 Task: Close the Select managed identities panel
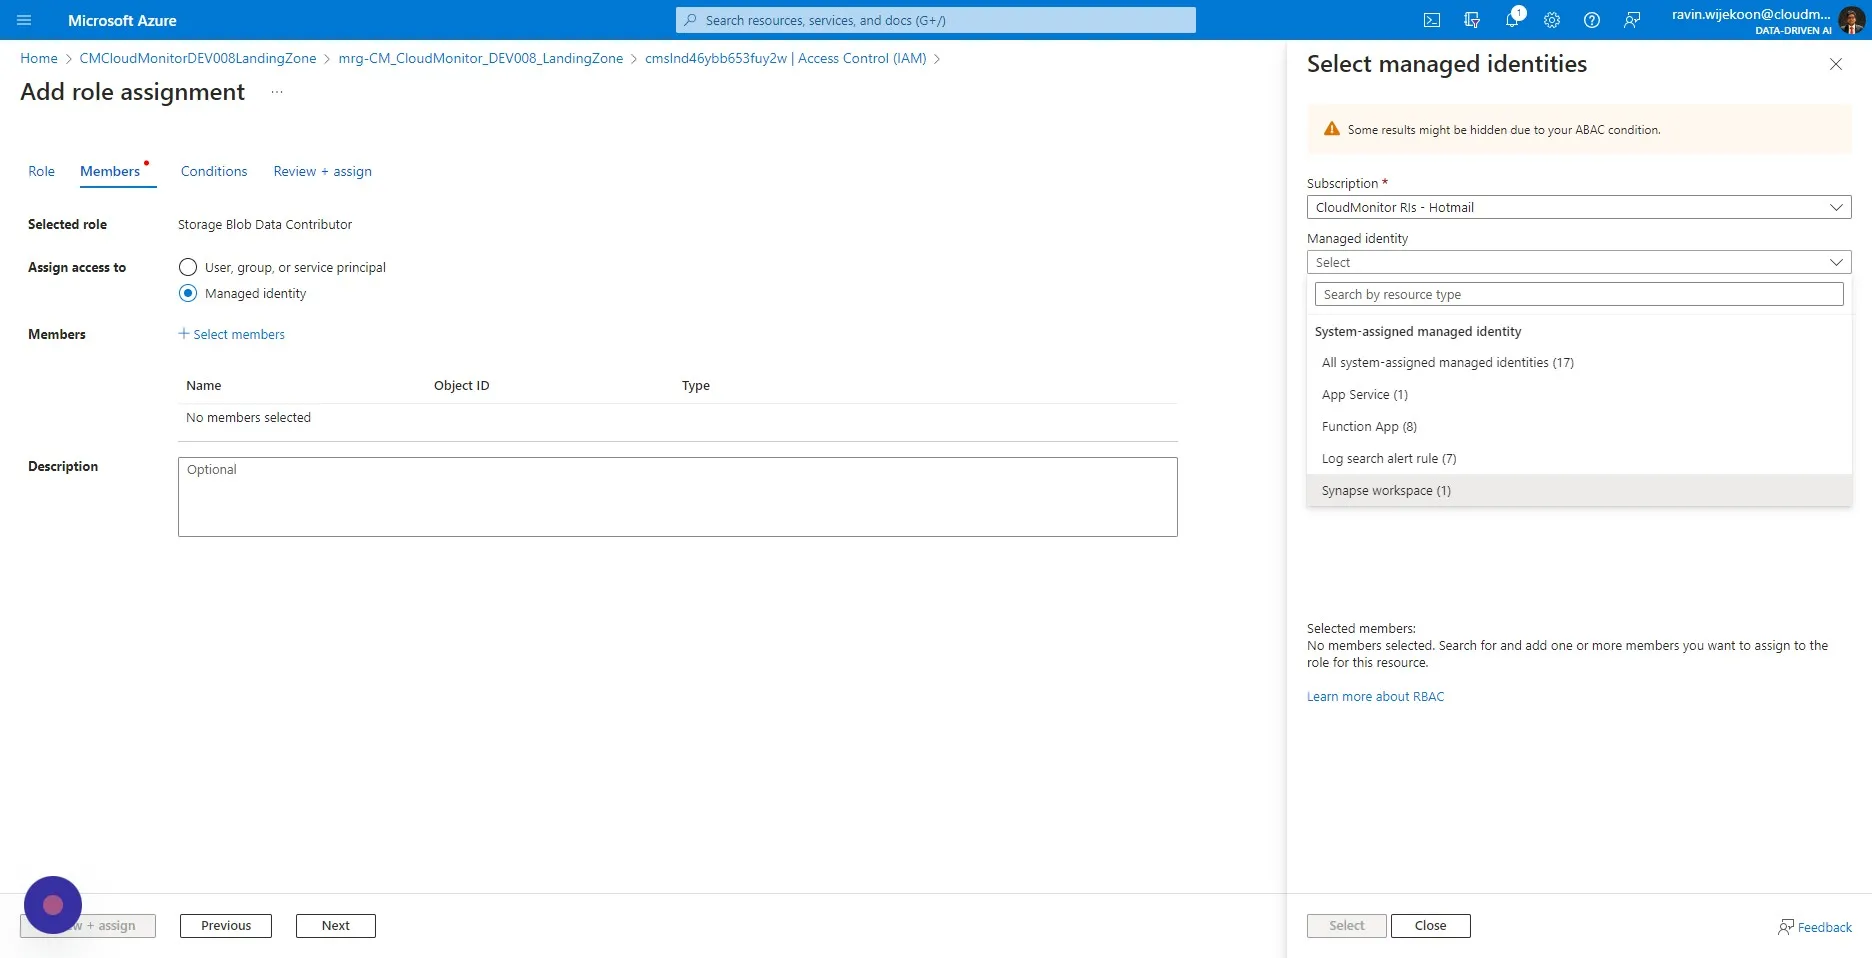click(1836, 64)
